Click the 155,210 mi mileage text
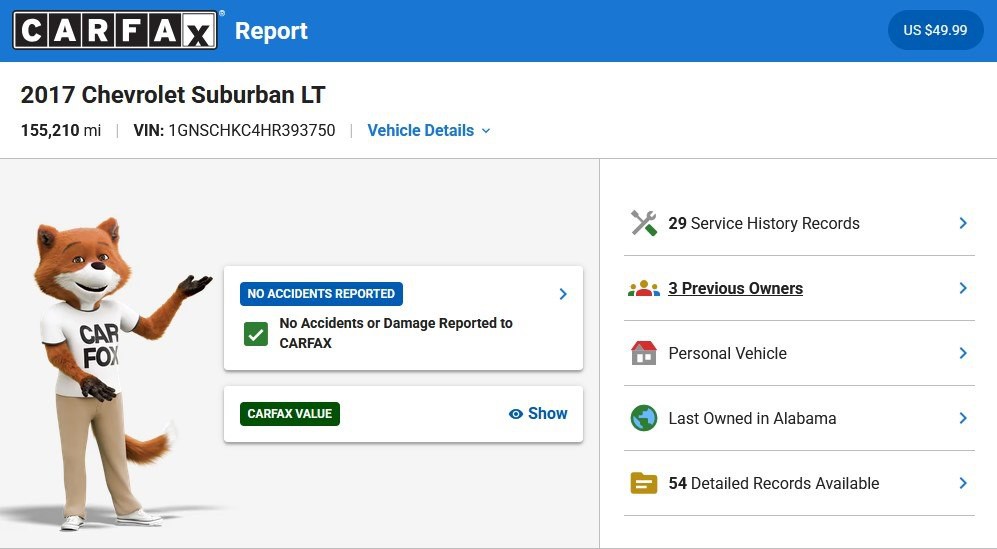997x549 pixels. coord(60,130)
